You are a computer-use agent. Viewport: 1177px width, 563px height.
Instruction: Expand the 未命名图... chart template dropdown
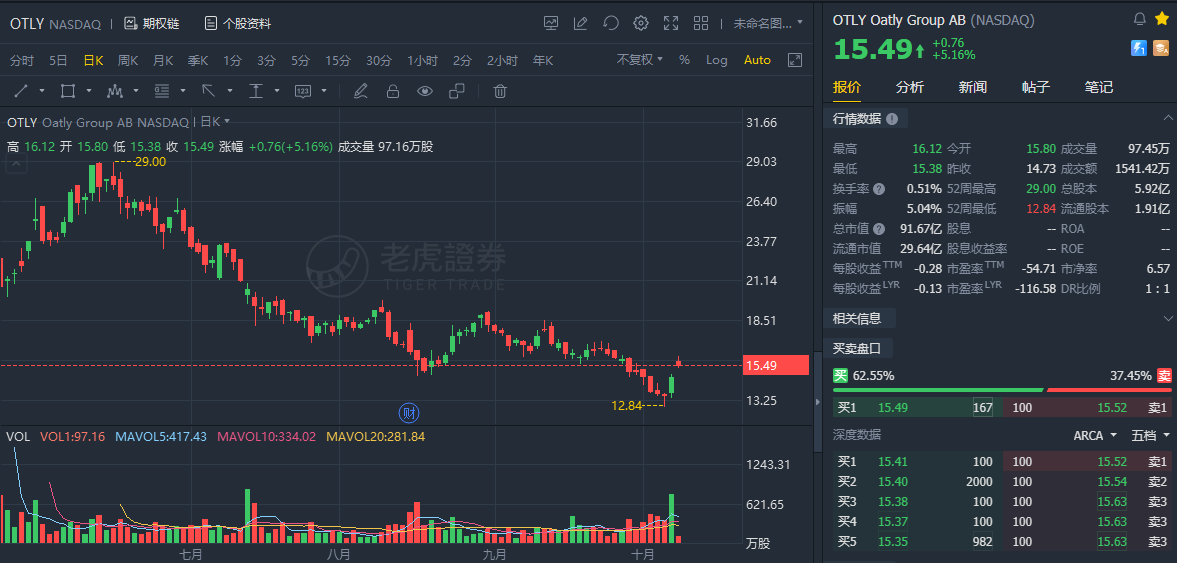coord(768,23)
